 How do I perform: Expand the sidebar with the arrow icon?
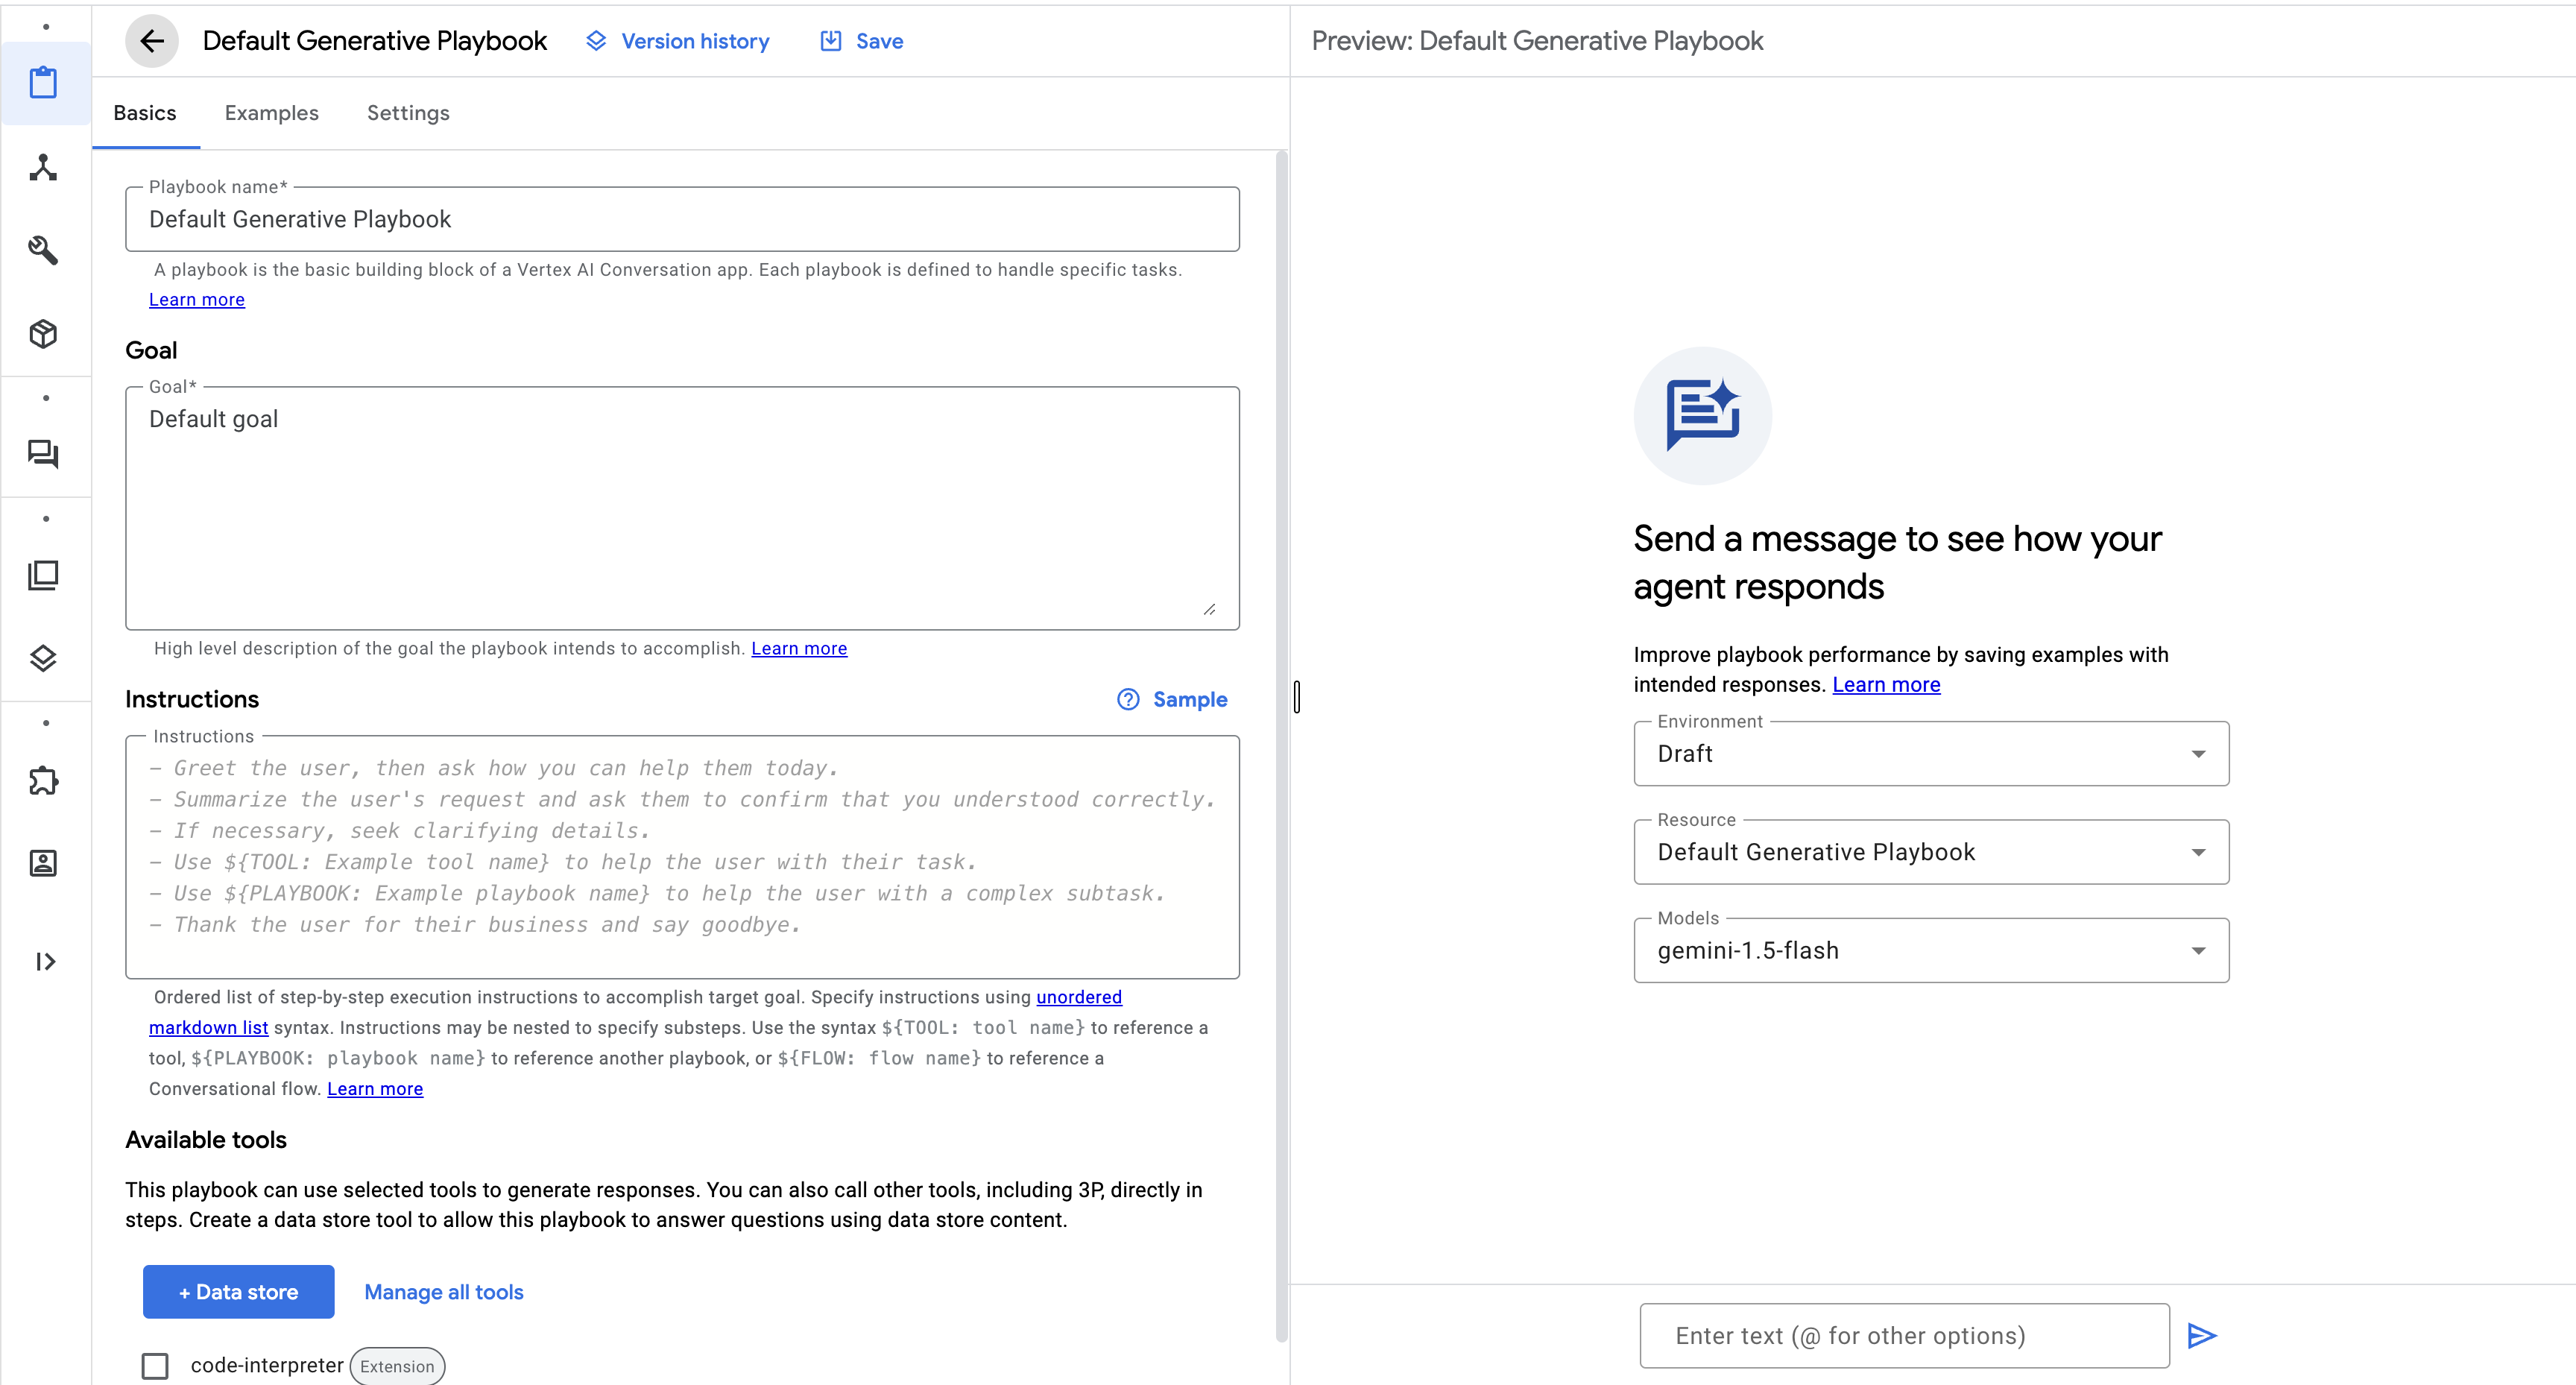tap(45, 962)
